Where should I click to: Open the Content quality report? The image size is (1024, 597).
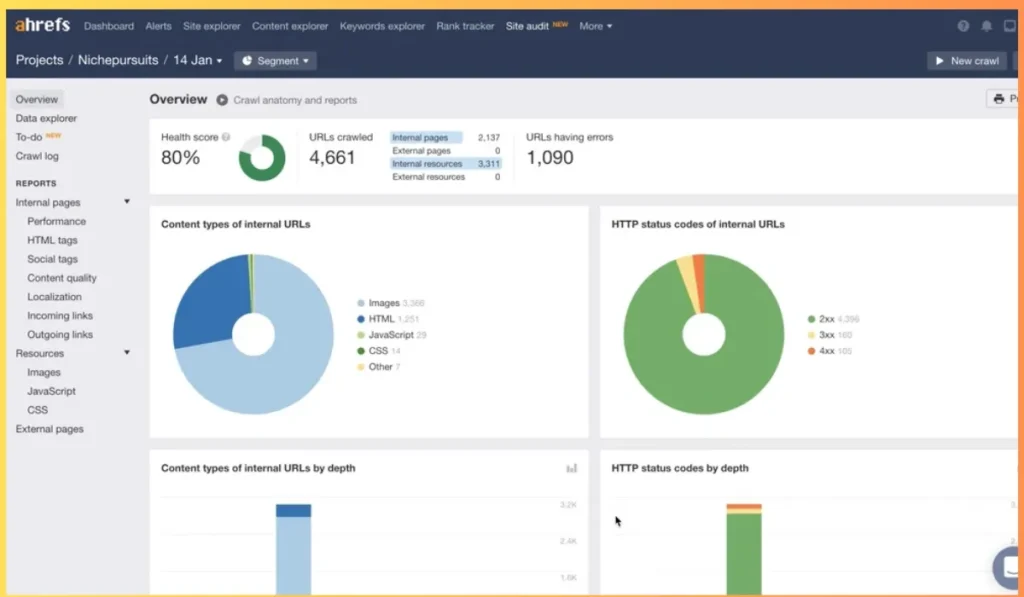[x=62, y=278]
